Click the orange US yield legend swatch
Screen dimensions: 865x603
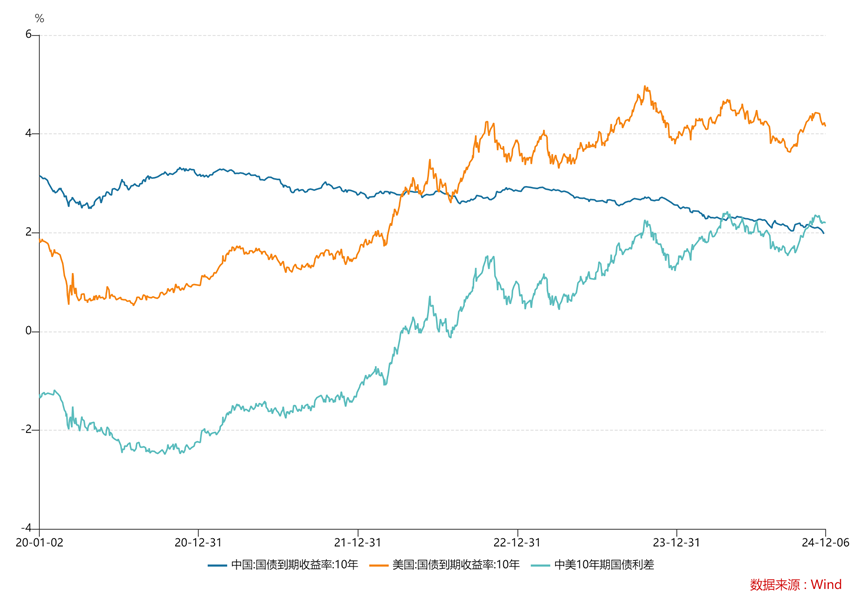(x=380, y=565)
